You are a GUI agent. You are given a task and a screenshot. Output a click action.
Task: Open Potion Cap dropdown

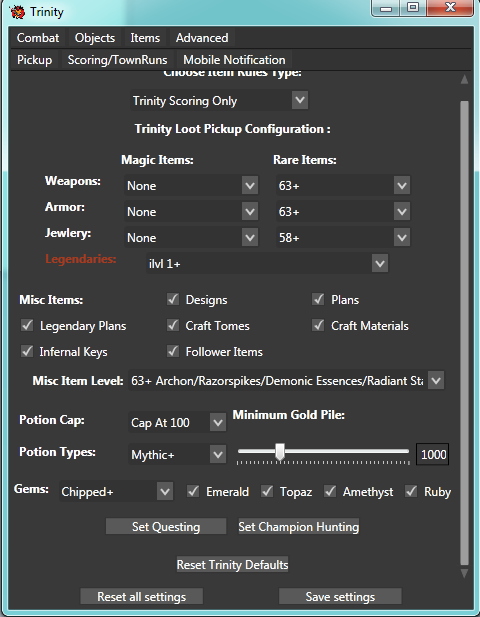tap(177, 423)
